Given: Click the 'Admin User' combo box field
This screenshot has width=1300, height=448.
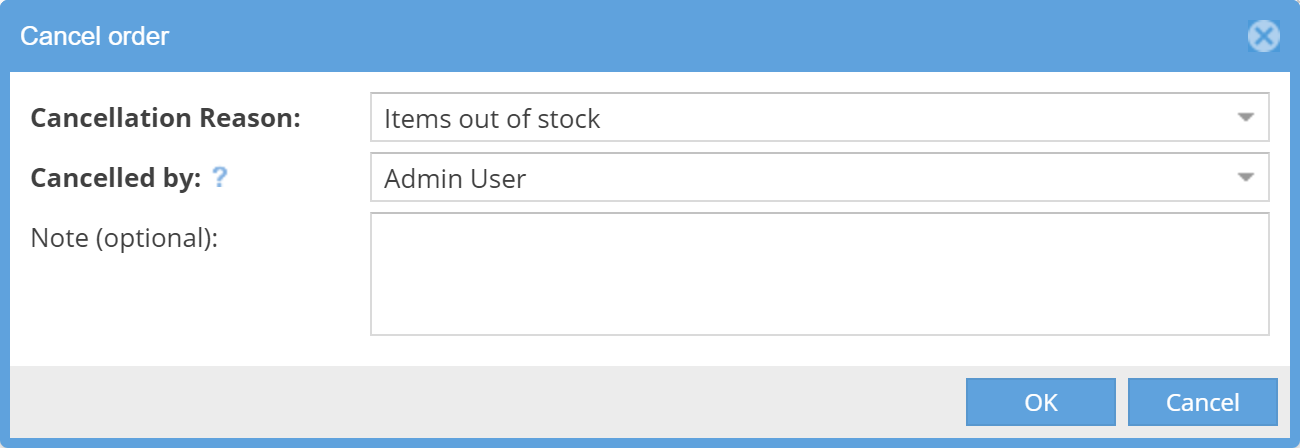Looking at the screenshot, I should coord(800,178).
